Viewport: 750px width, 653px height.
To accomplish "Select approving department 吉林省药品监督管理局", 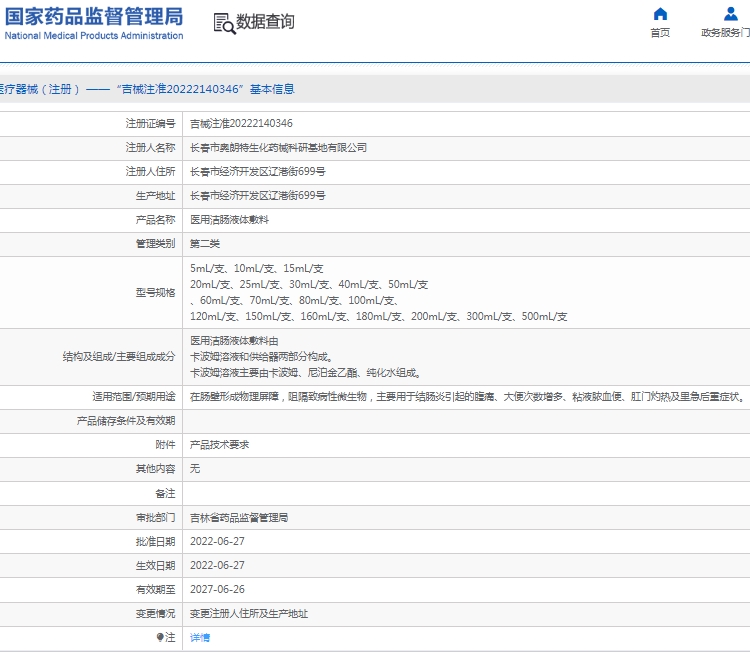I will click(x=239, y=518).
